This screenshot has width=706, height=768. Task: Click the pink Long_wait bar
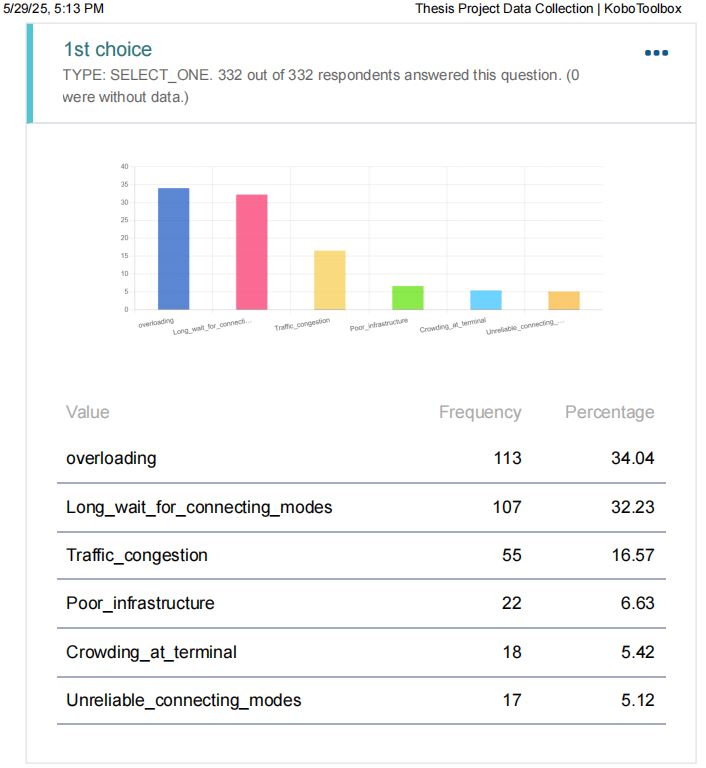click(251, 252)
